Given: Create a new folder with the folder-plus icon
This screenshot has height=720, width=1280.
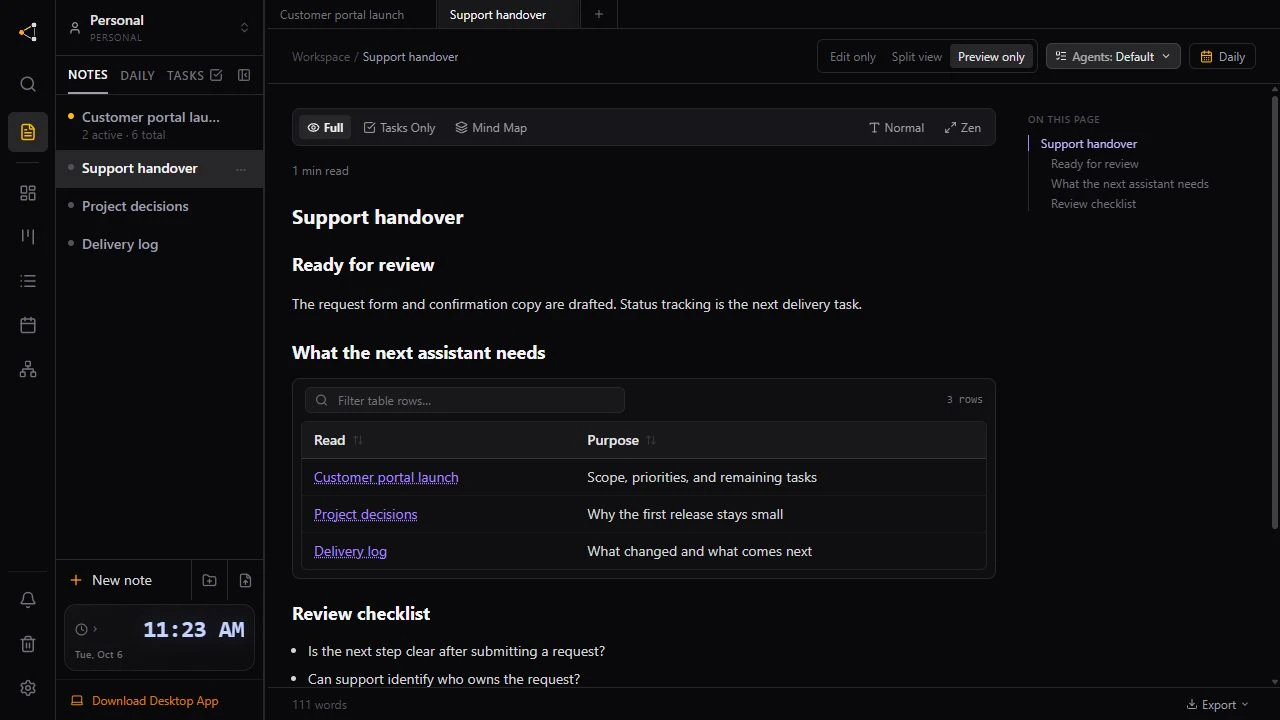Looking at the screenshot, I should pos(209,580).
